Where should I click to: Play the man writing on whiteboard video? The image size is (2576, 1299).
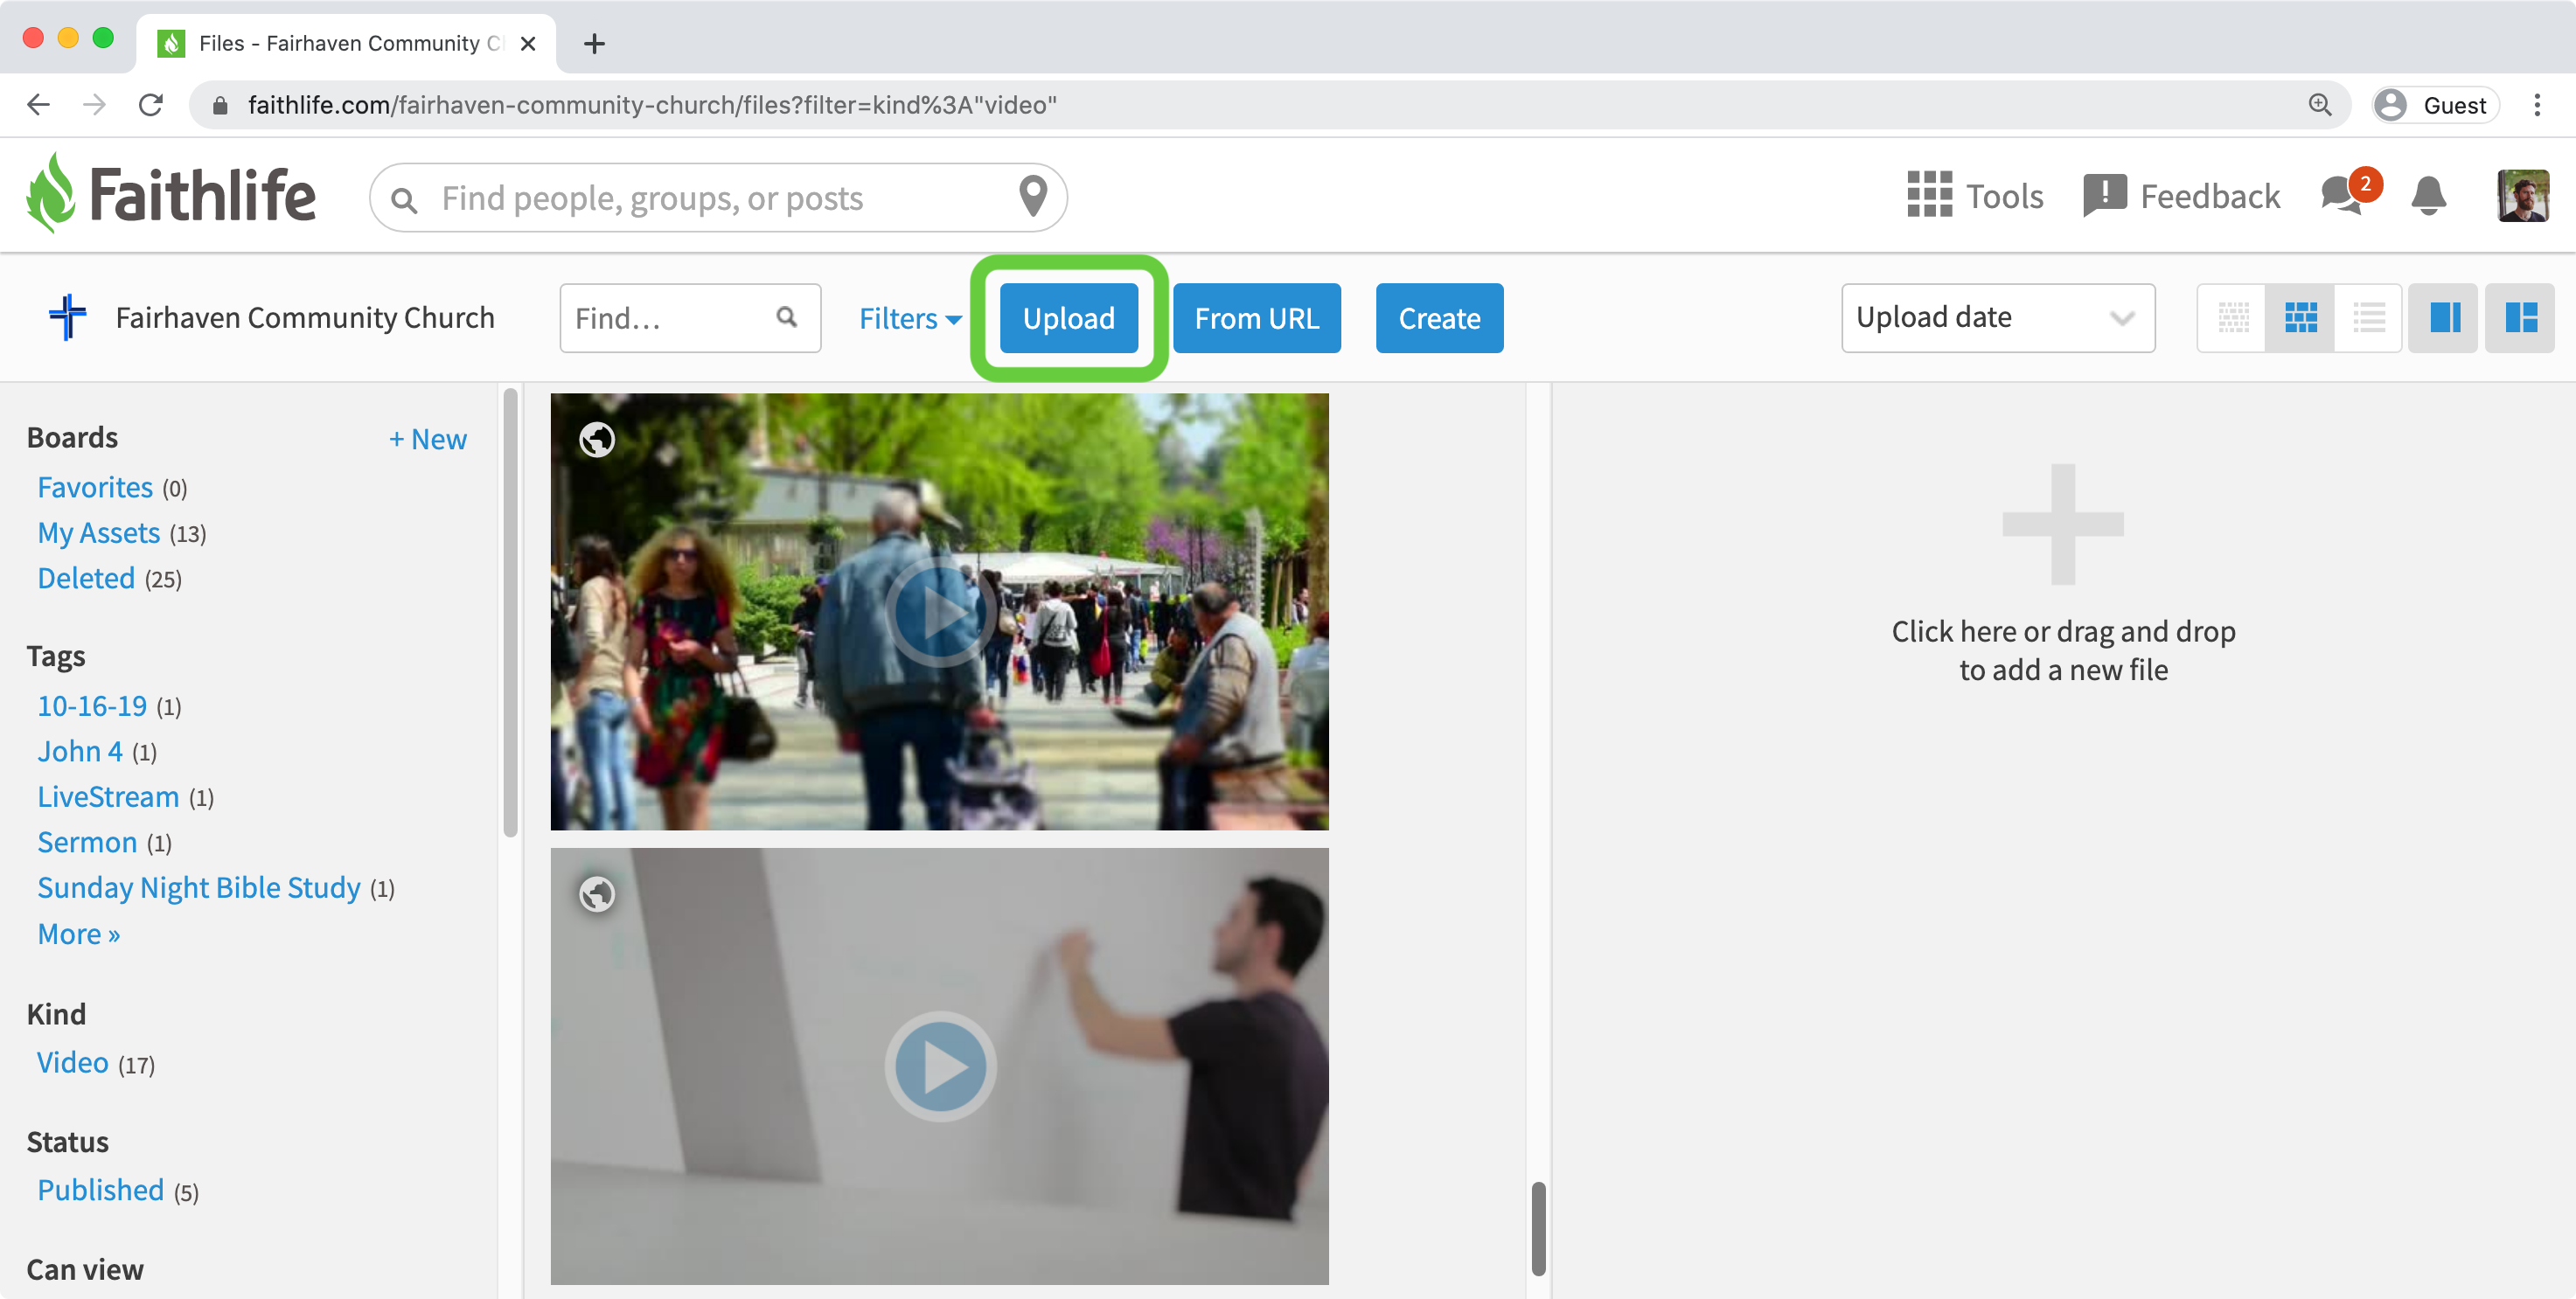pos(940,1066)
